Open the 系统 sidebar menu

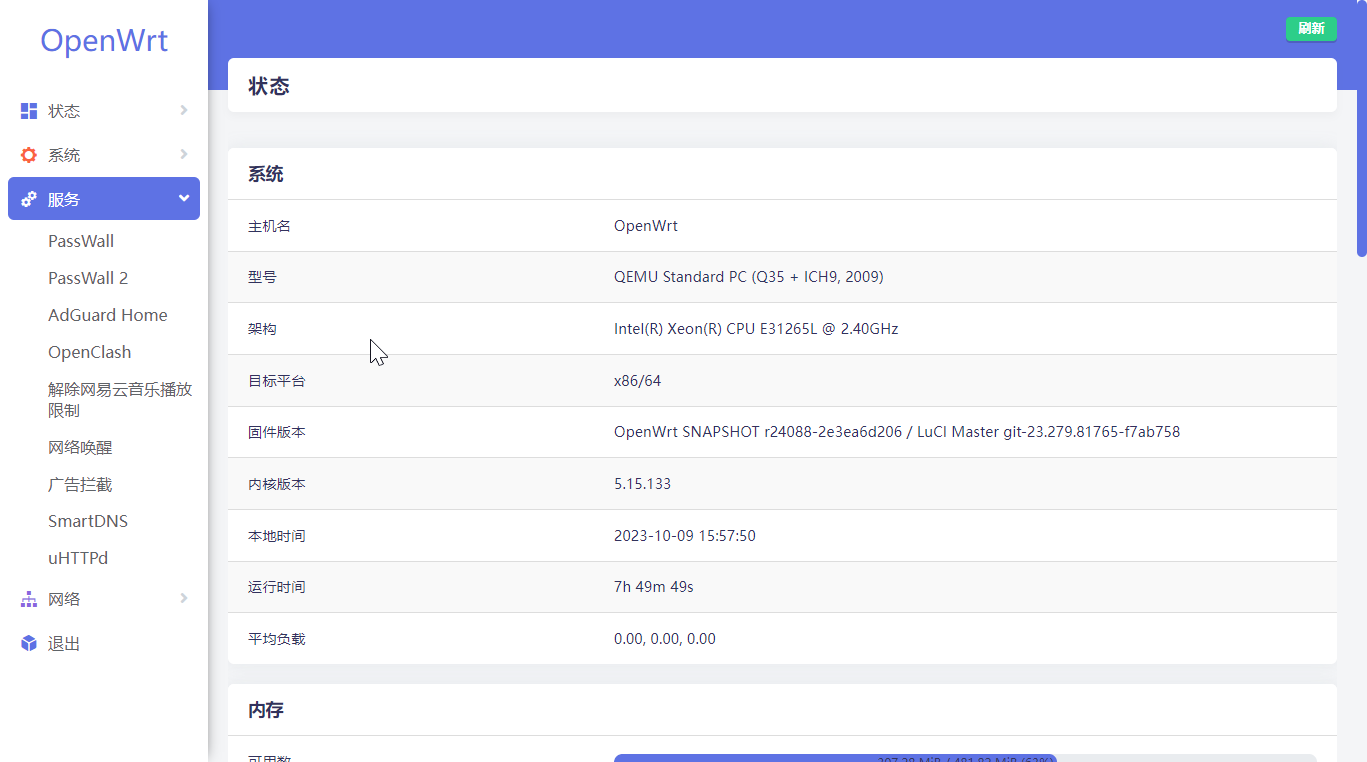pos(104,155)
